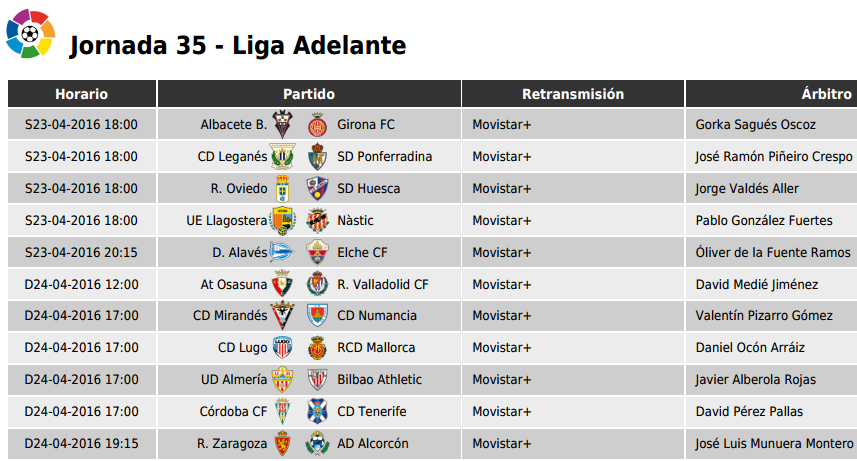The width and height of the screenshot is (857, 461).
Task: Click the Horario column header
Action: (82, 94)
